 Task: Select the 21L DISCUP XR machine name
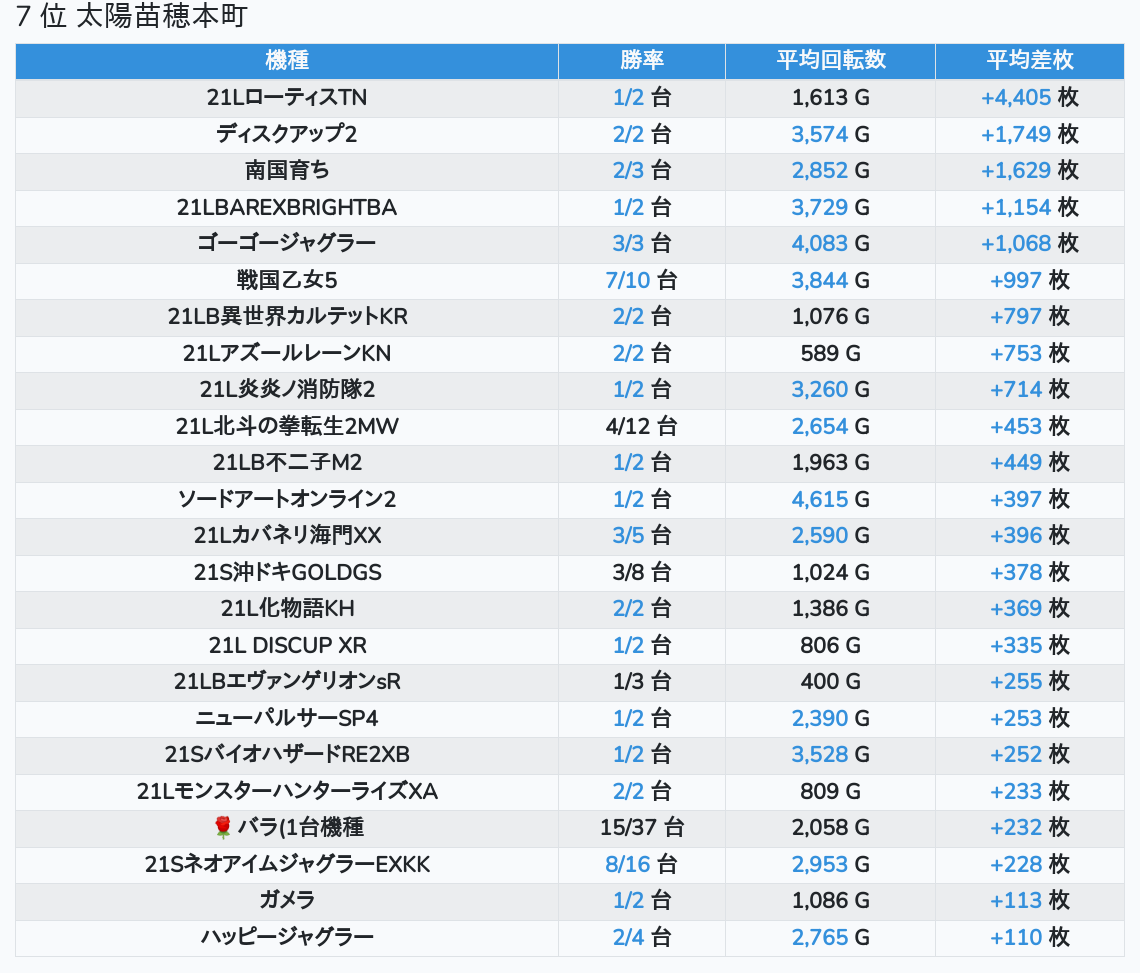[x=286, y=646]
